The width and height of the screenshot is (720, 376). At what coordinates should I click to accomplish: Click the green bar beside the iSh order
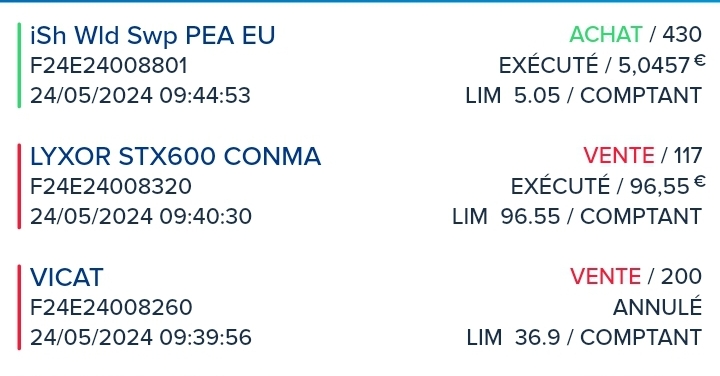19,65
